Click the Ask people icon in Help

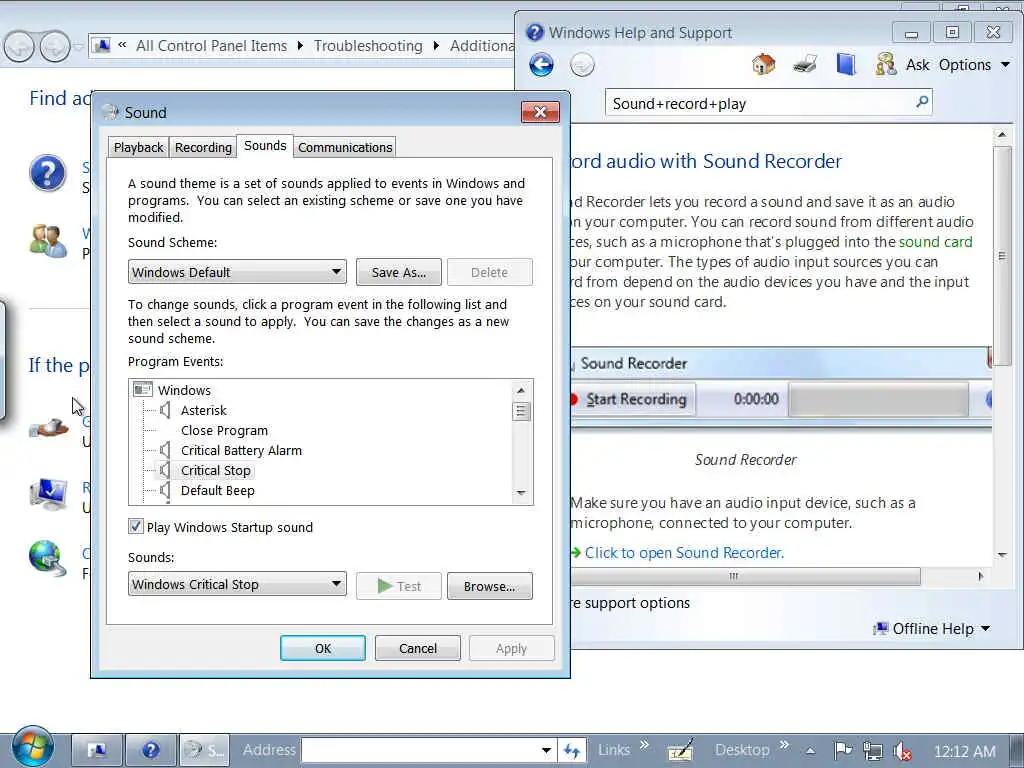(x=886, y=64)
